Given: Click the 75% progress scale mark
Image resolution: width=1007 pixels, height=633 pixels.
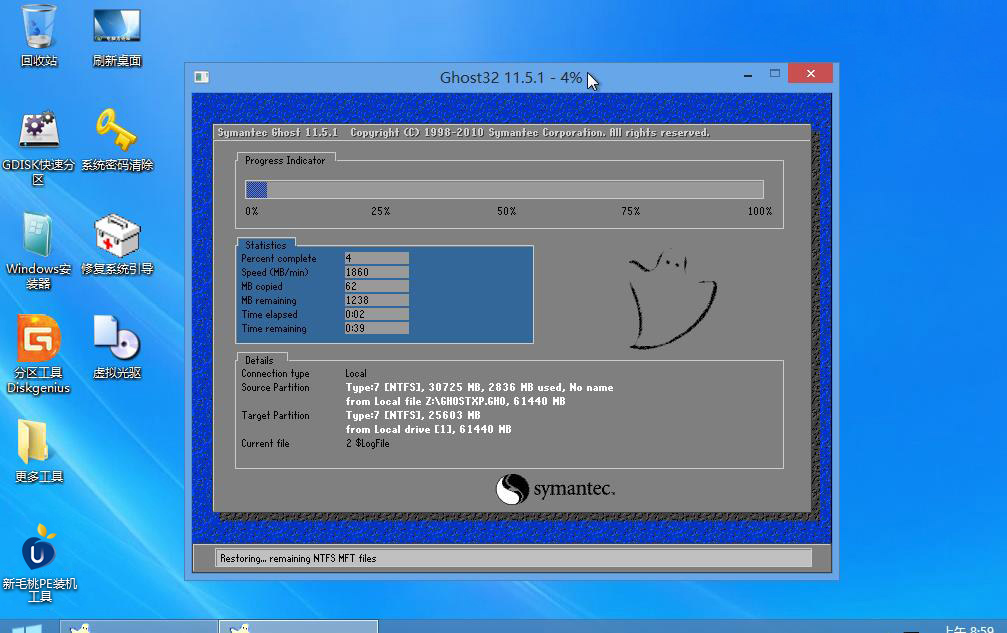Looking at the screenshot, I should pos(631,211).
